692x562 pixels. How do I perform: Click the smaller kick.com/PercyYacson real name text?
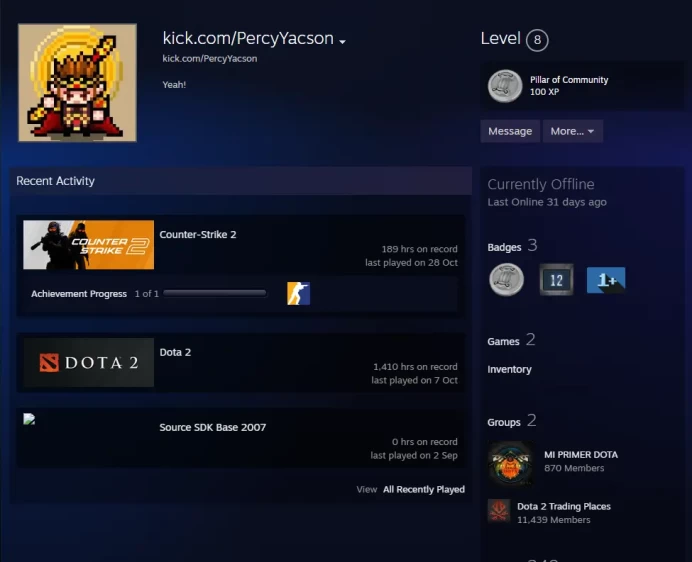click(x=210, y=59)
